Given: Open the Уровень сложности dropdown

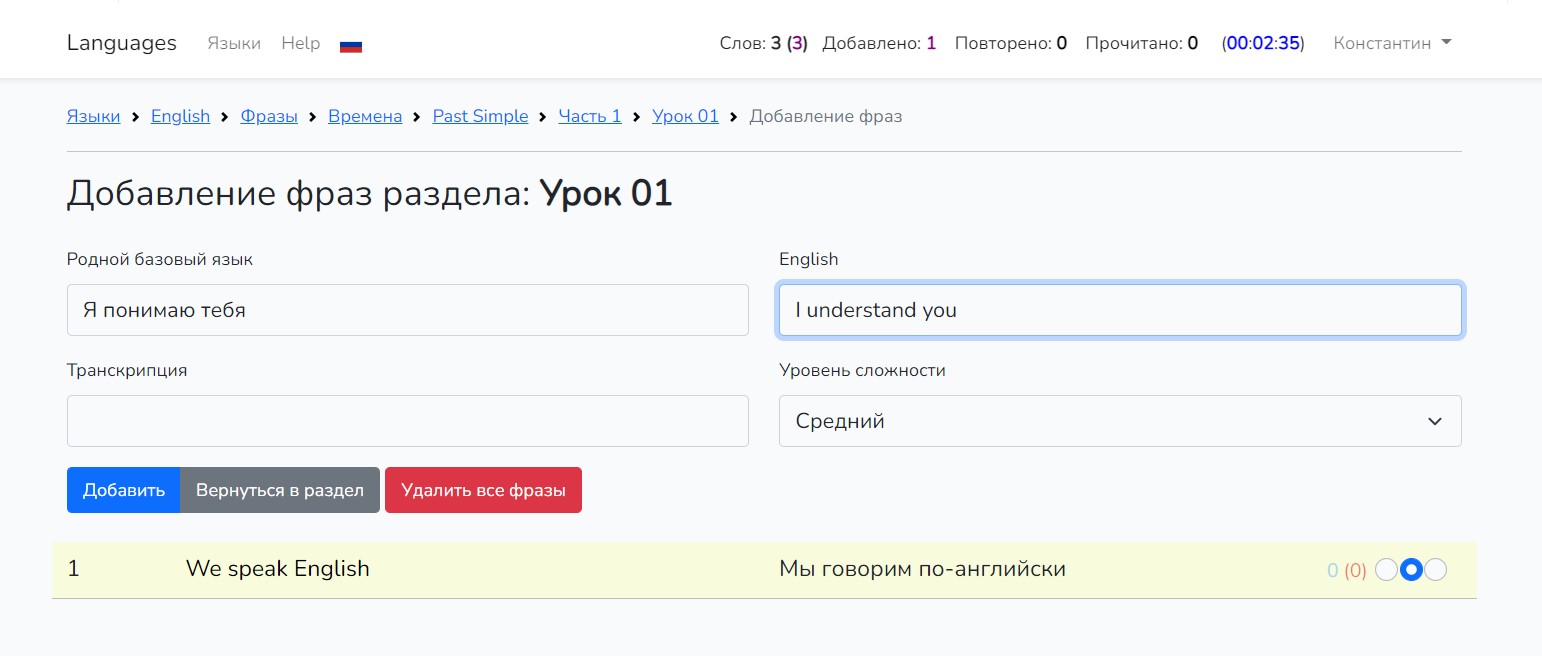Looking at the screenshot, I should click(1119, 421).
